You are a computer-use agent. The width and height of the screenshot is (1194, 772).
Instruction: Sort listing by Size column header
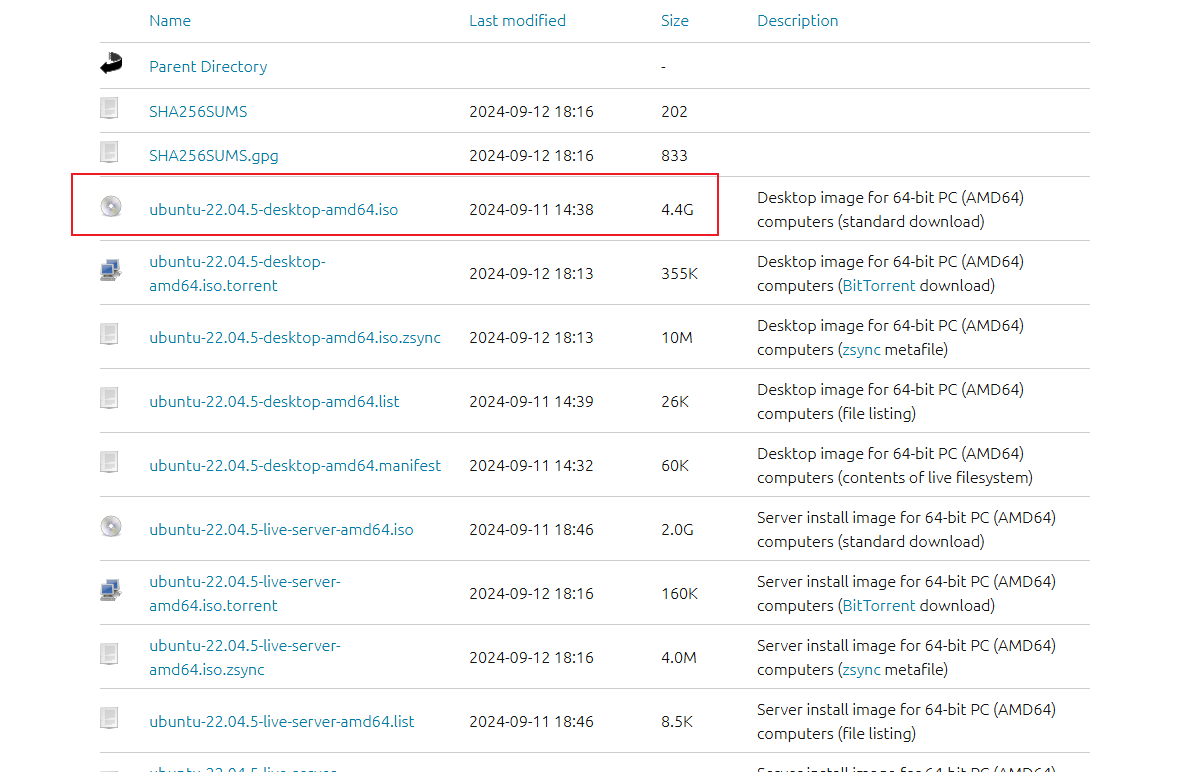675,21
